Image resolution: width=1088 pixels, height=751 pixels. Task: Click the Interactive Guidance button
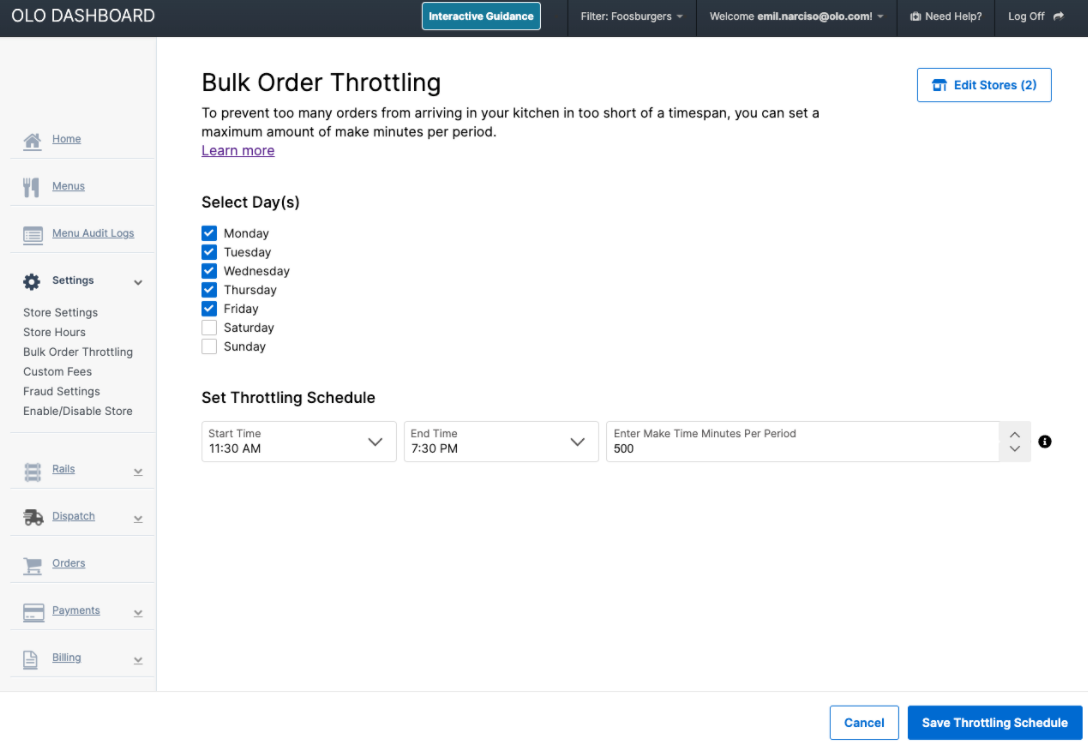[481, 17]
